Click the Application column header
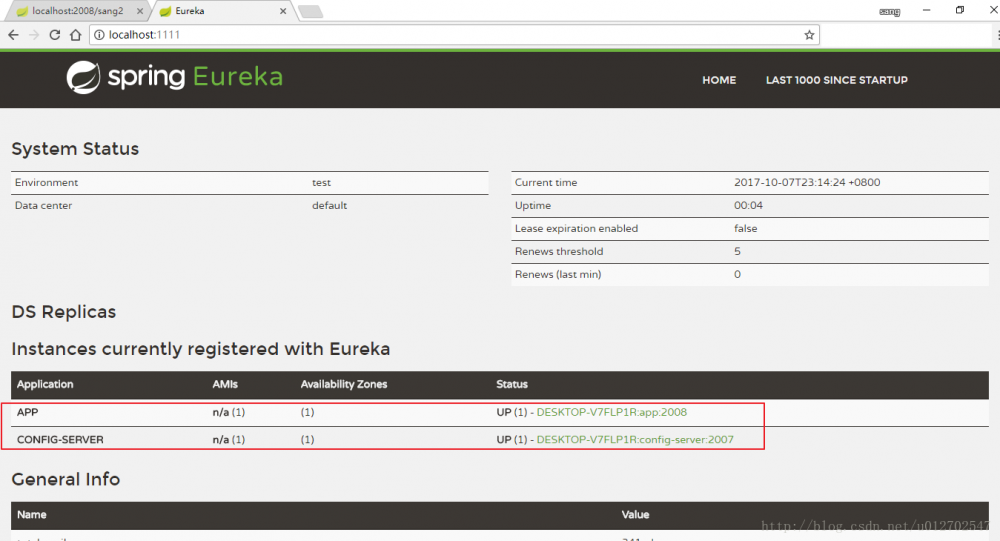Screen dimensions: 1000x541 coord(45,384)
